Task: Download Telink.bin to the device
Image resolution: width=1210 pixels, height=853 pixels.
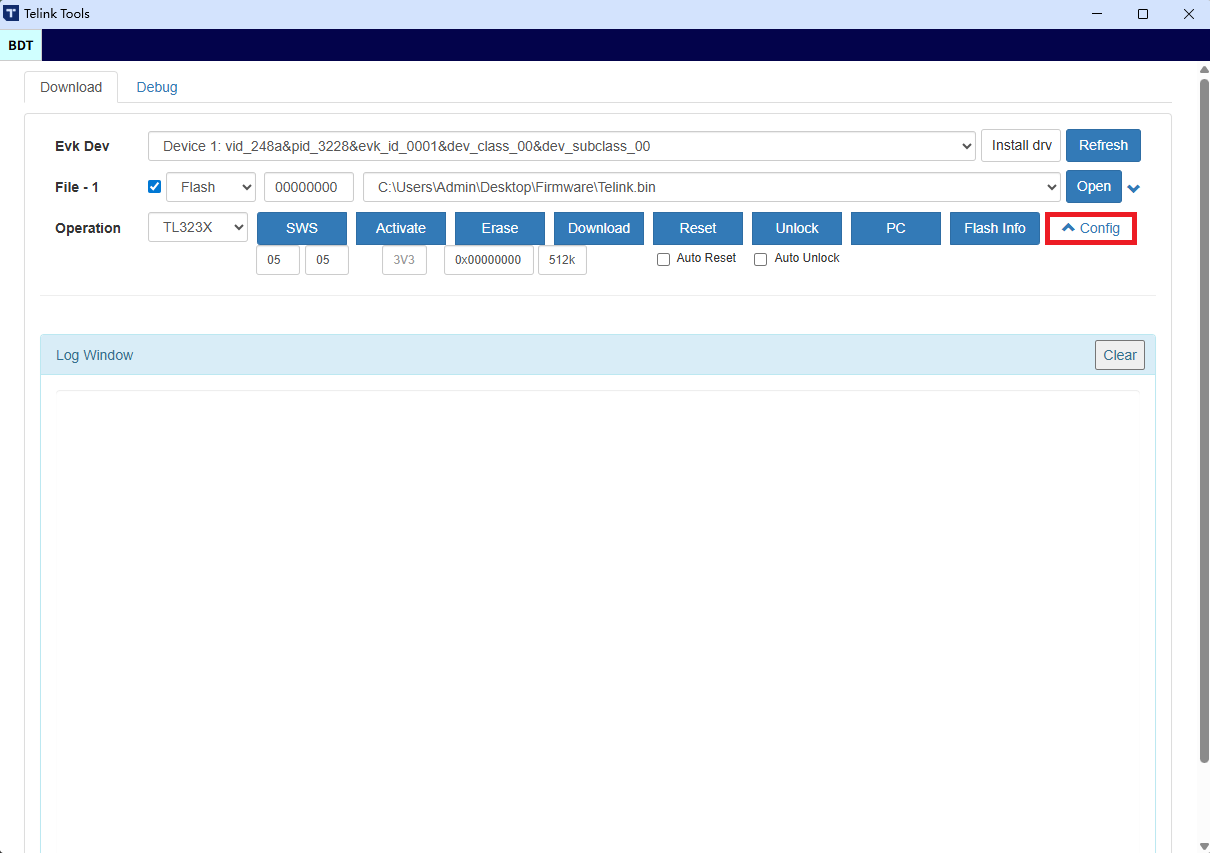Action: click(598, 228)
